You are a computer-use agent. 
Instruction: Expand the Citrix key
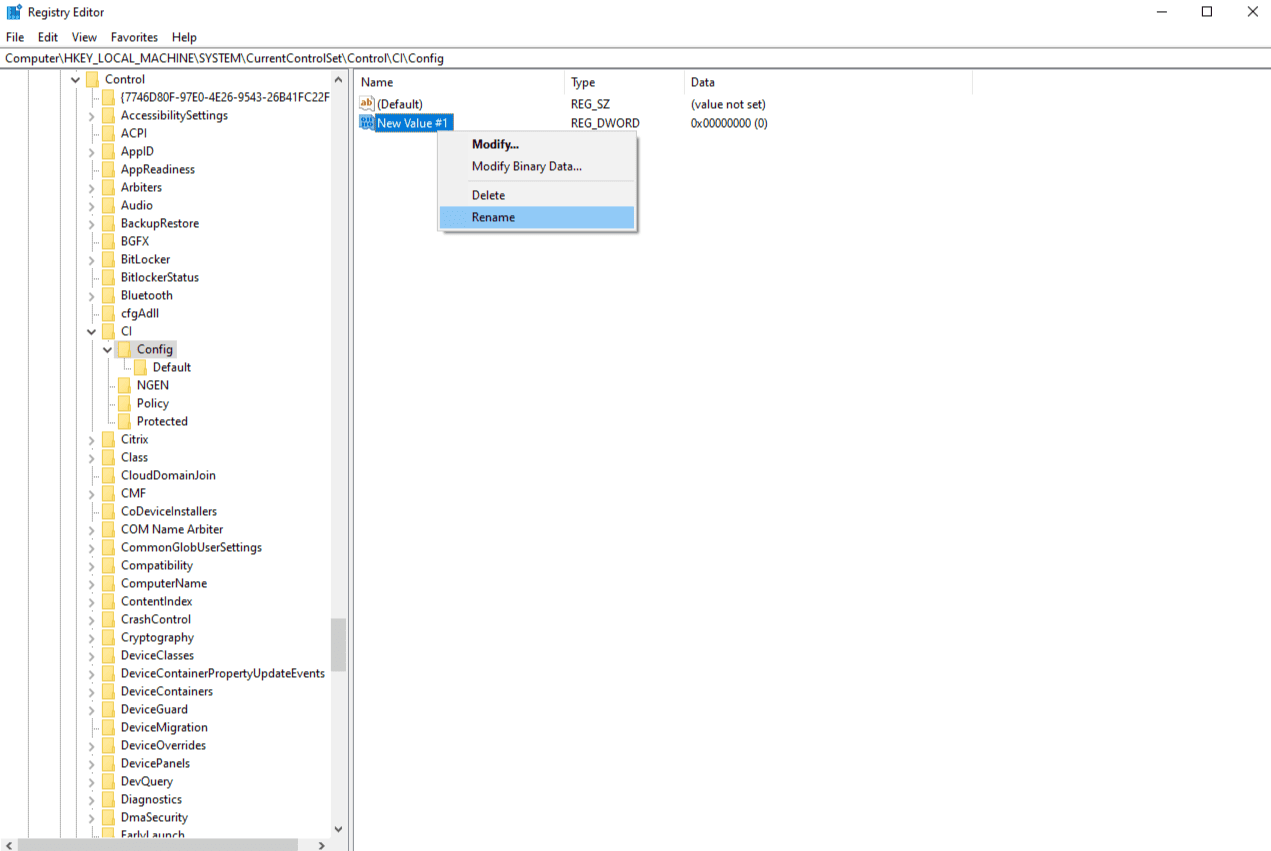tap(91, 439)
